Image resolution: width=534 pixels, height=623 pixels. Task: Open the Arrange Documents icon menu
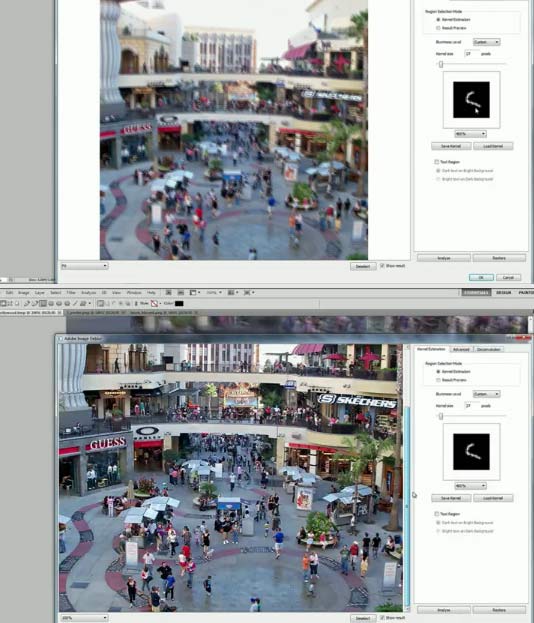click(233, 292)
